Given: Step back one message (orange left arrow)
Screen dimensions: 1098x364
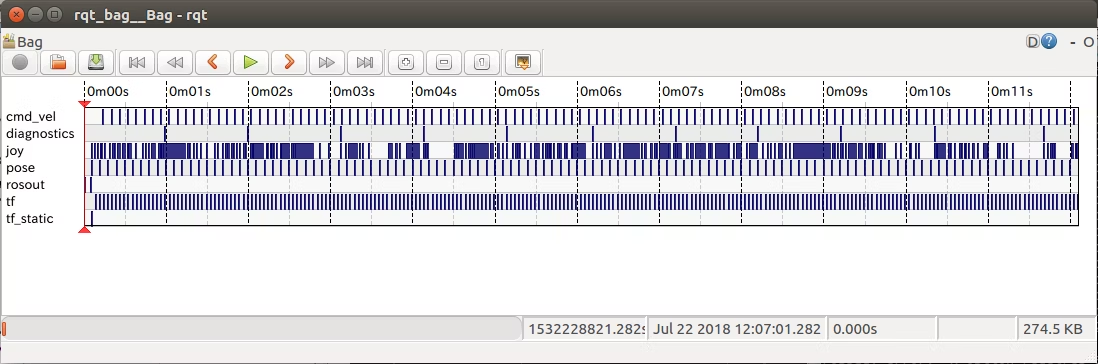Looking at the screenshot, I should (213, 62).
